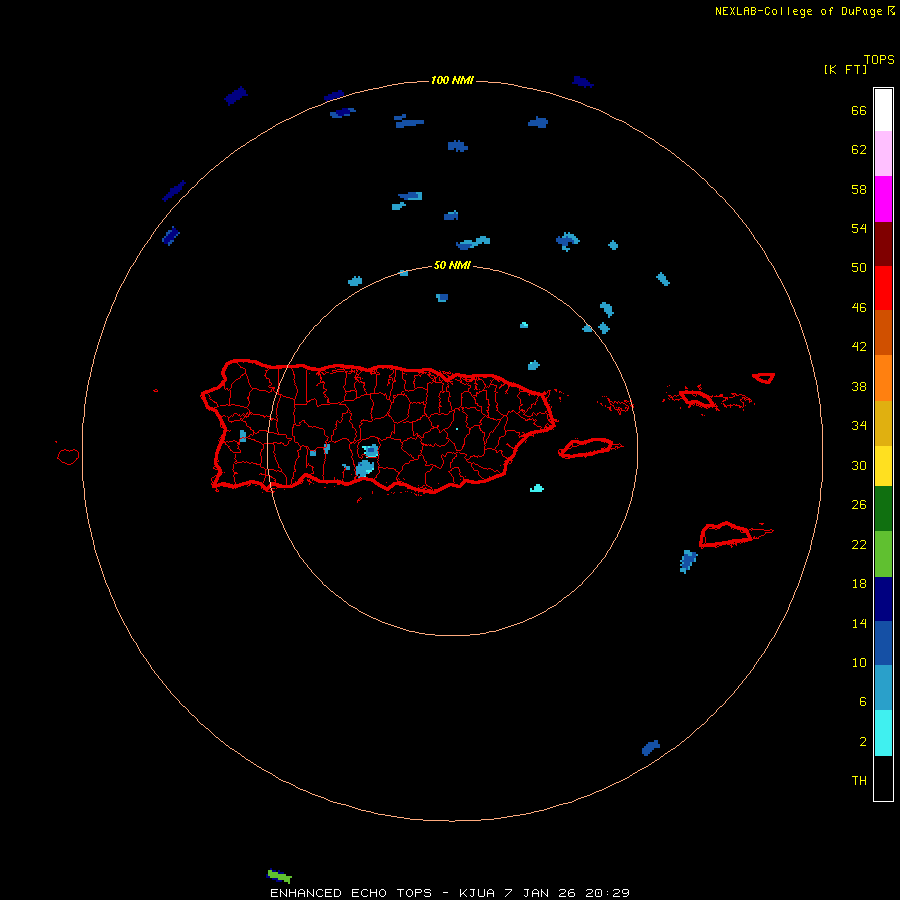Click the legend value 66

tap(859, 110)
